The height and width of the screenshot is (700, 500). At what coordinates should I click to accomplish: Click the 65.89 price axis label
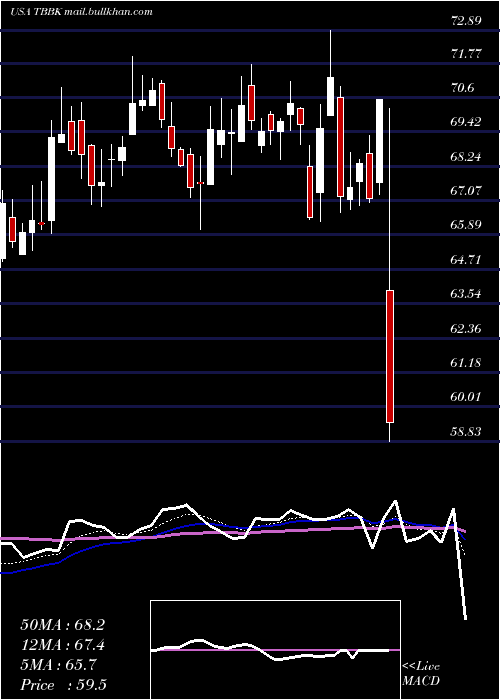tap(466, 225)
